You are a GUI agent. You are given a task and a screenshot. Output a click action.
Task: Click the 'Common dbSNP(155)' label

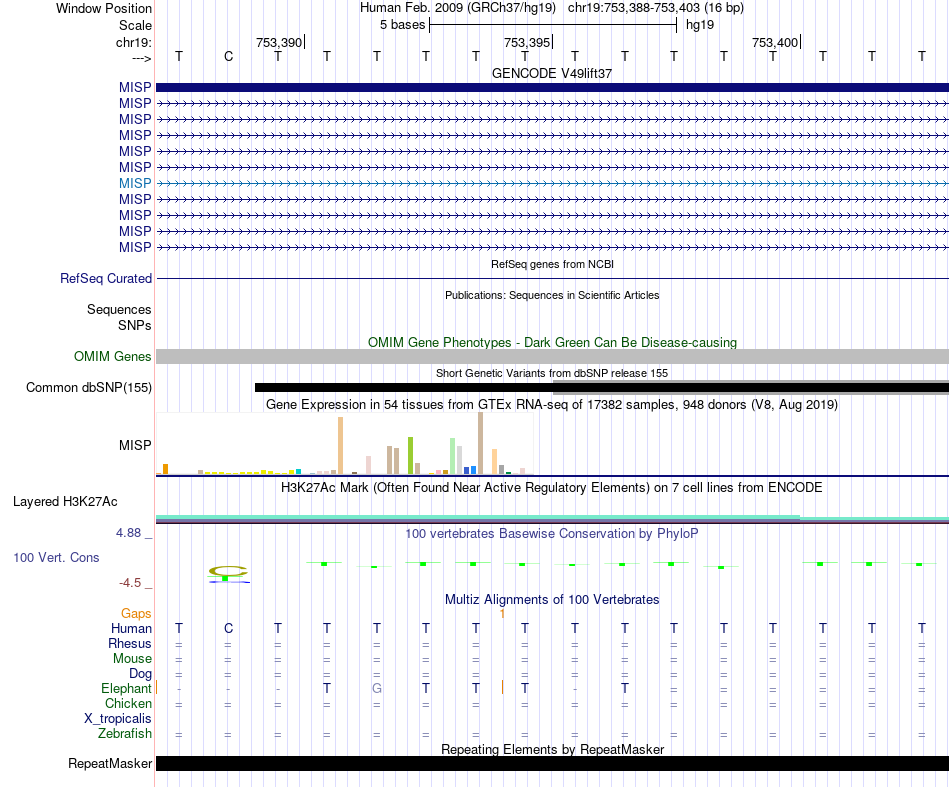[88, 388]
